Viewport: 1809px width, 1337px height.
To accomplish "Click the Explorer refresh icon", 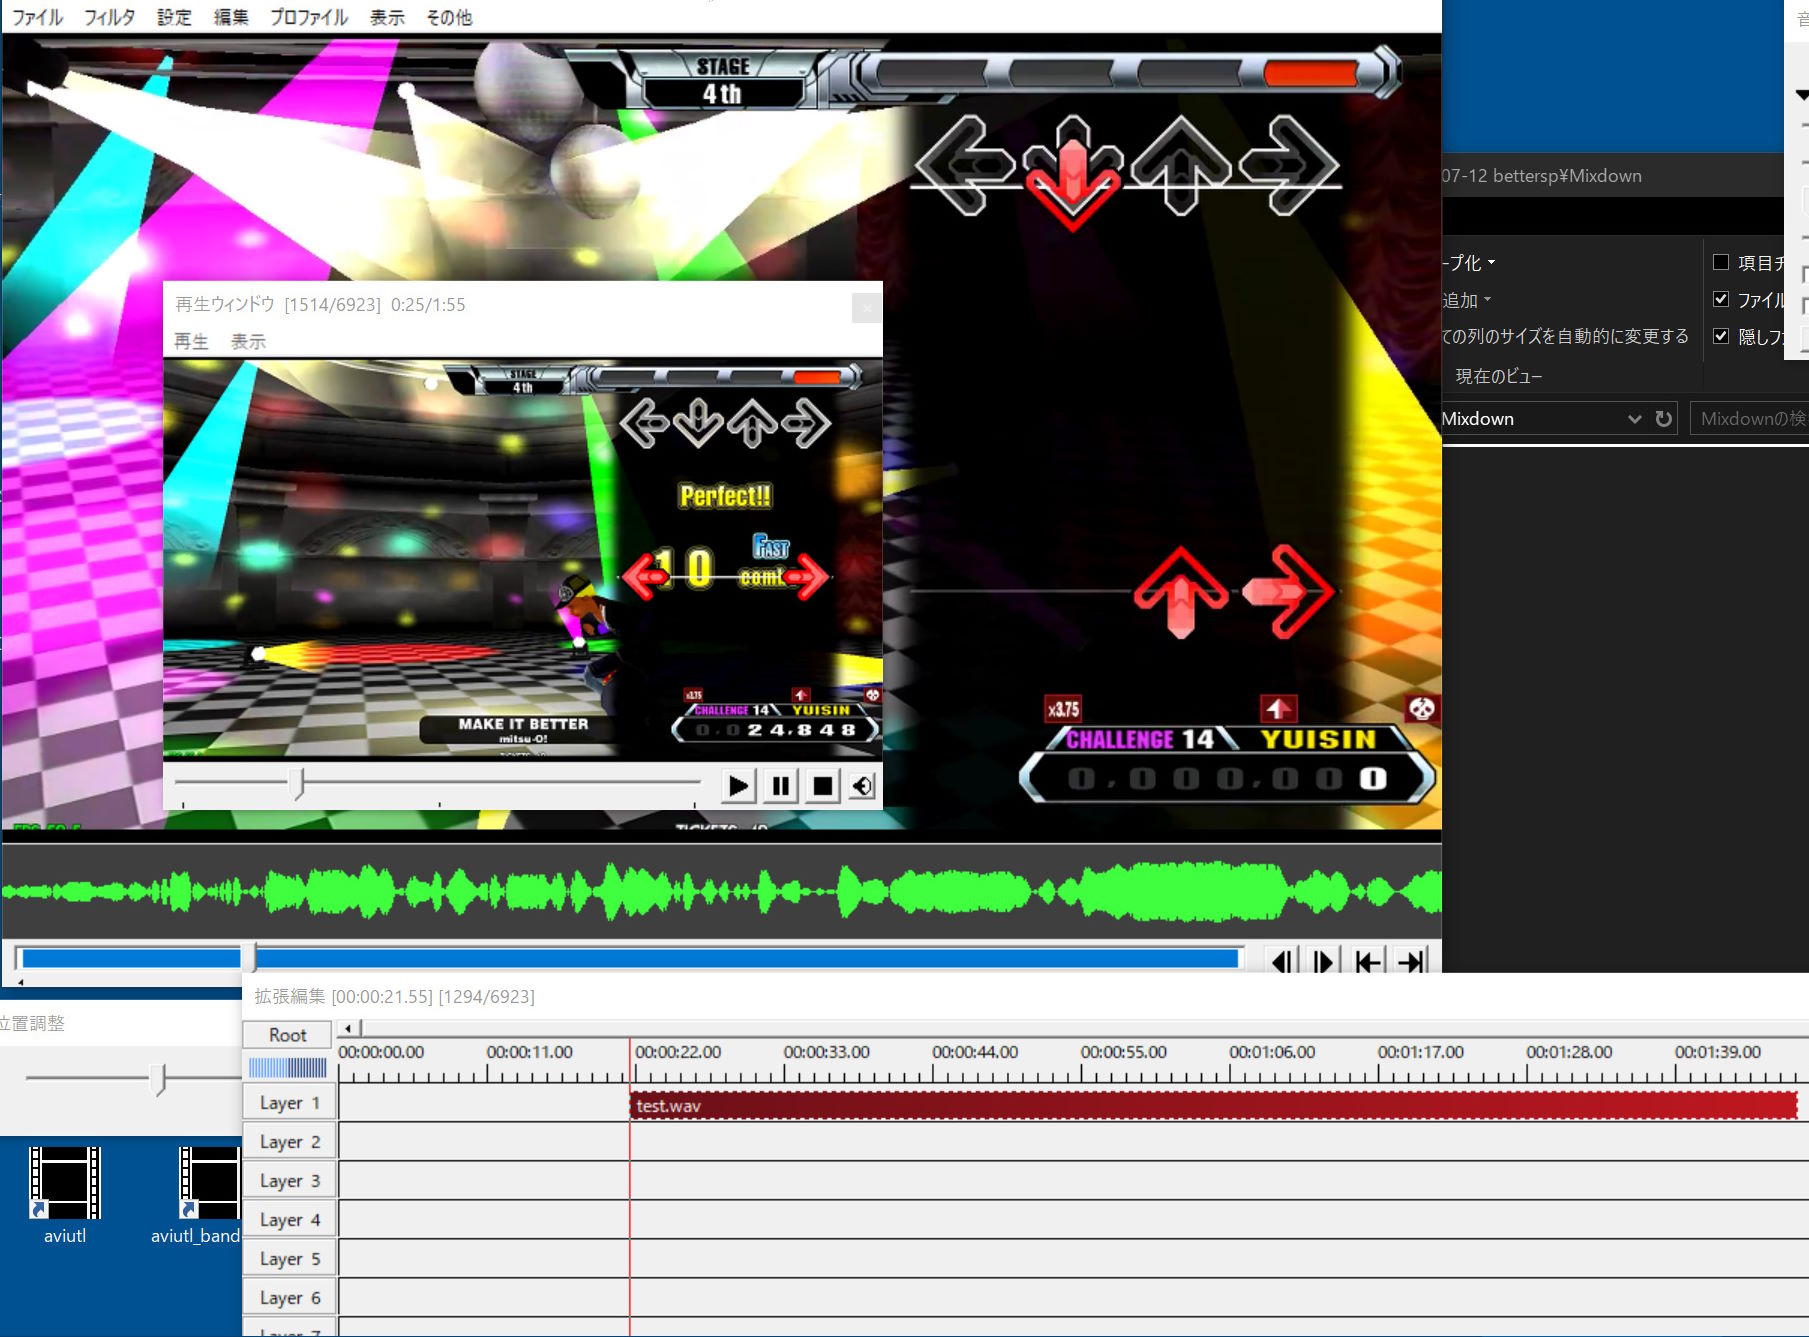I will tap(1664, 419).
